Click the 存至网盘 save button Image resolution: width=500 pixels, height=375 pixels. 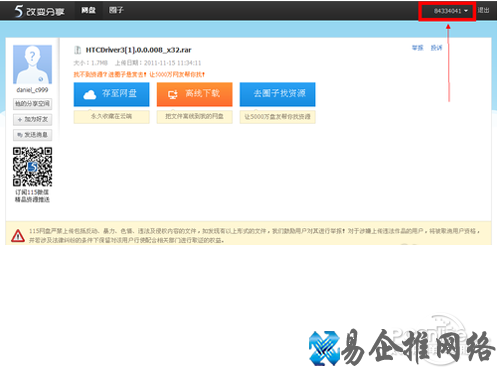click(111, 94)
